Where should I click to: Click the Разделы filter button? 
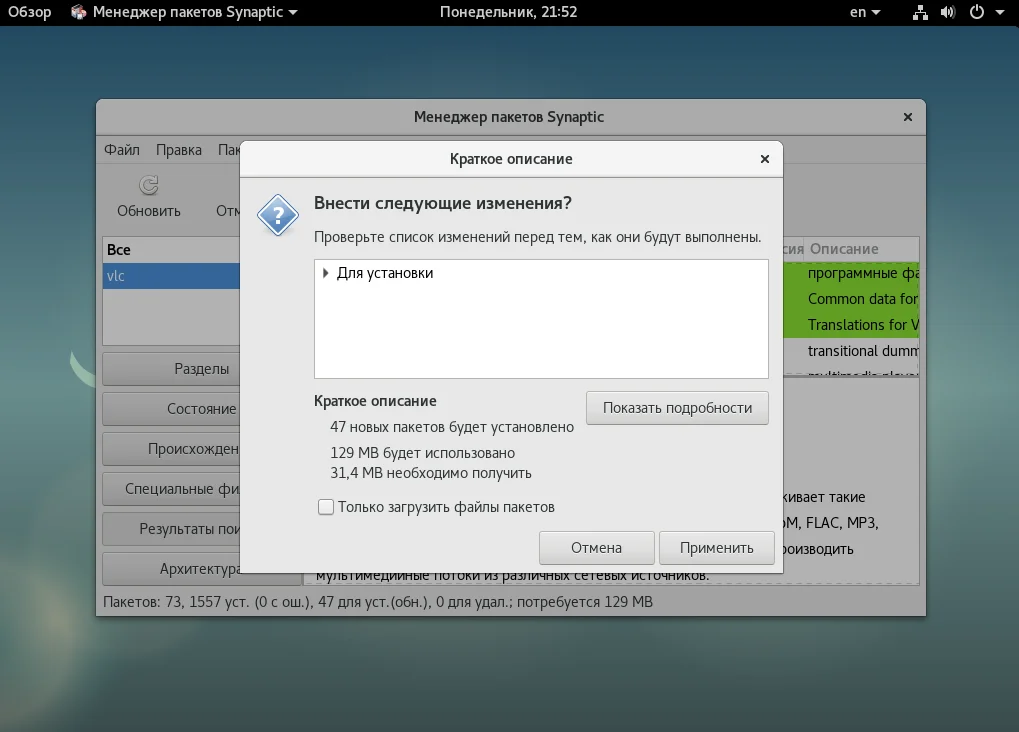click(172, 369)
